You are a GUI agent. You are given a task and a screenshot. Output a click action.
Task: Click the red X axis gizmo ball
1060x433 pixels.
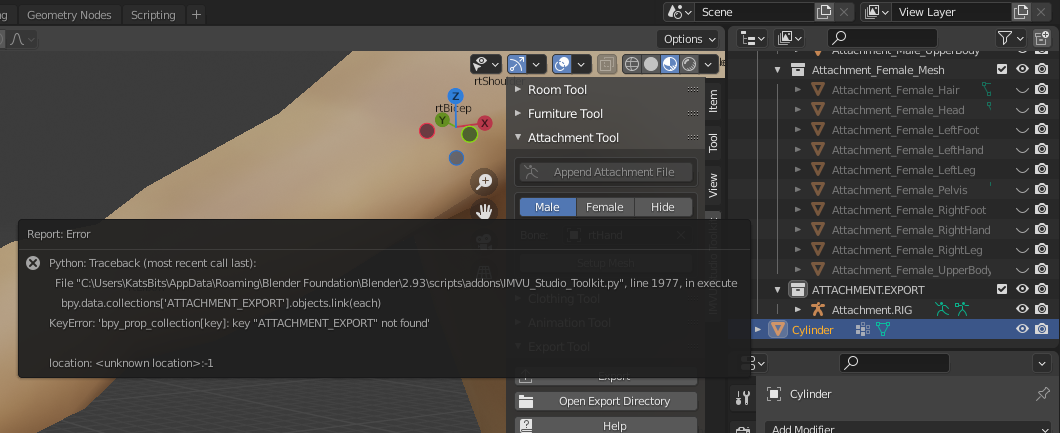click(485, 123)
